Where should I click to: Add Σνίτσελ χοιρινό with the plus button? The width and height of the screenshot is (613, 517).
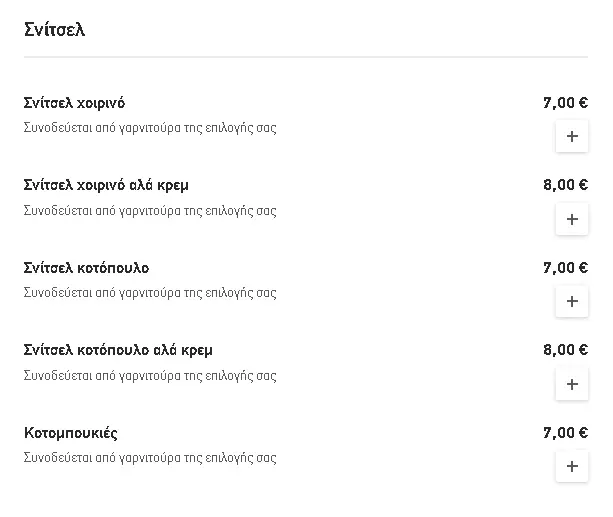tap(572, 136)
